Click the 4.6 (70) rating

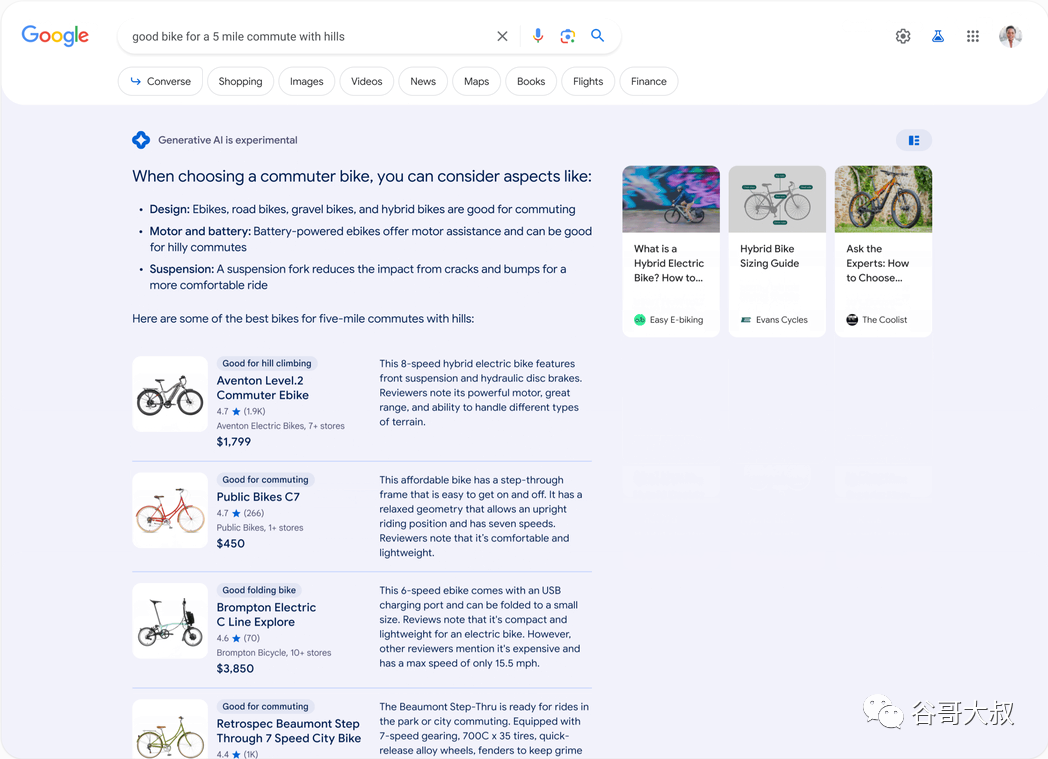[238, 638]
